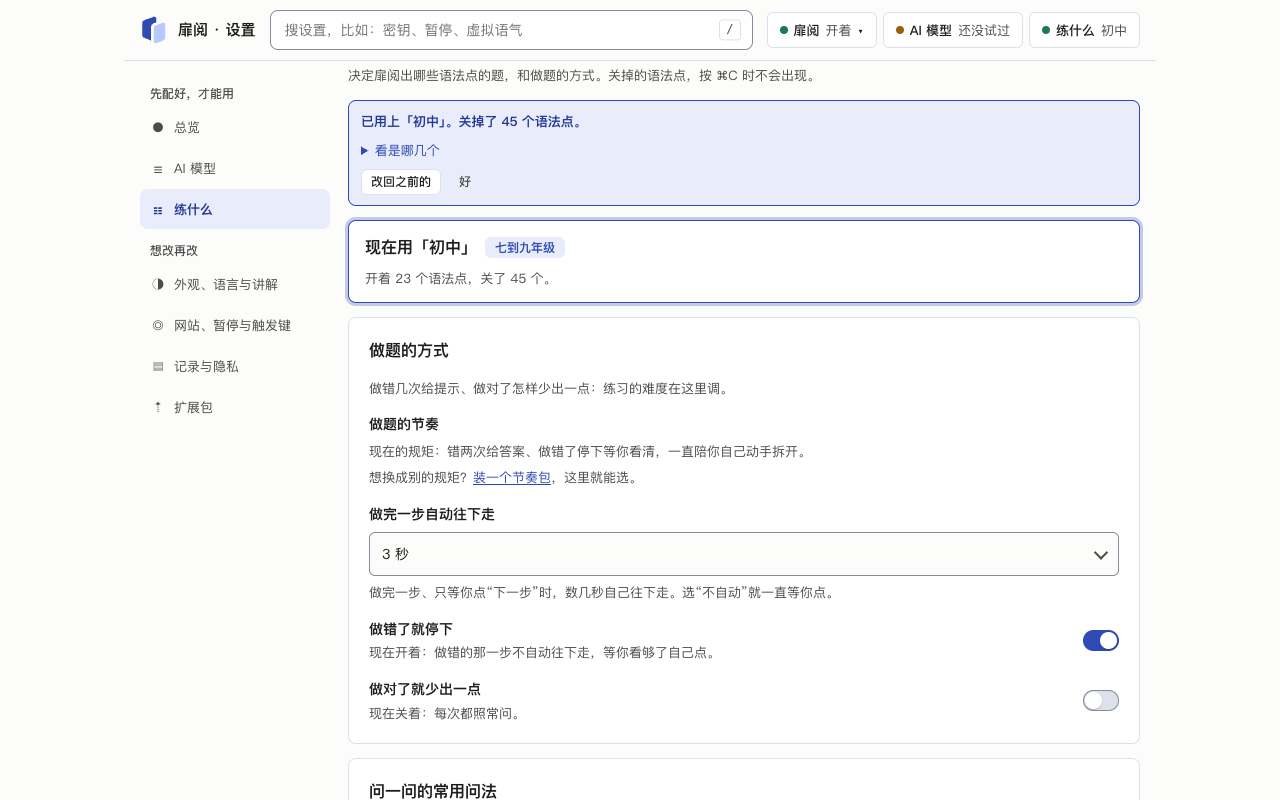Click the 总览 circle icon in sidebar

[158, 127]
